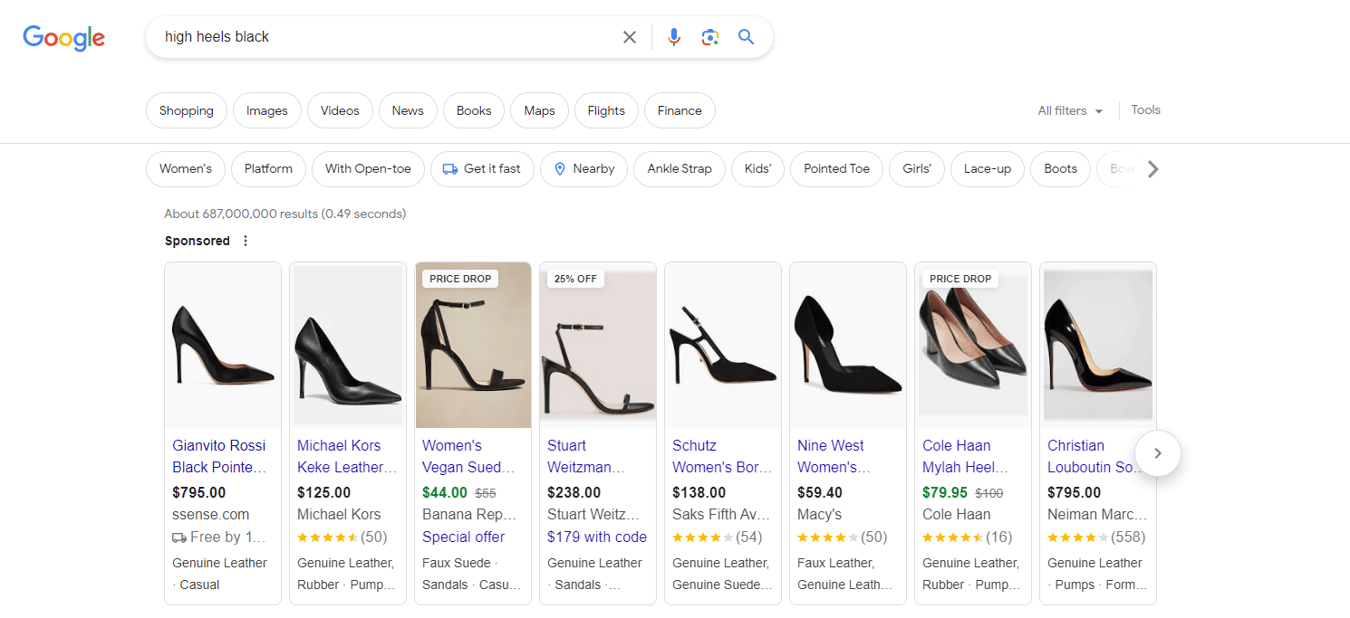The width and height of the screenshot is (1350, 618).
Task: Open the All filters dropdown
Action: [x=1069, y=111]
